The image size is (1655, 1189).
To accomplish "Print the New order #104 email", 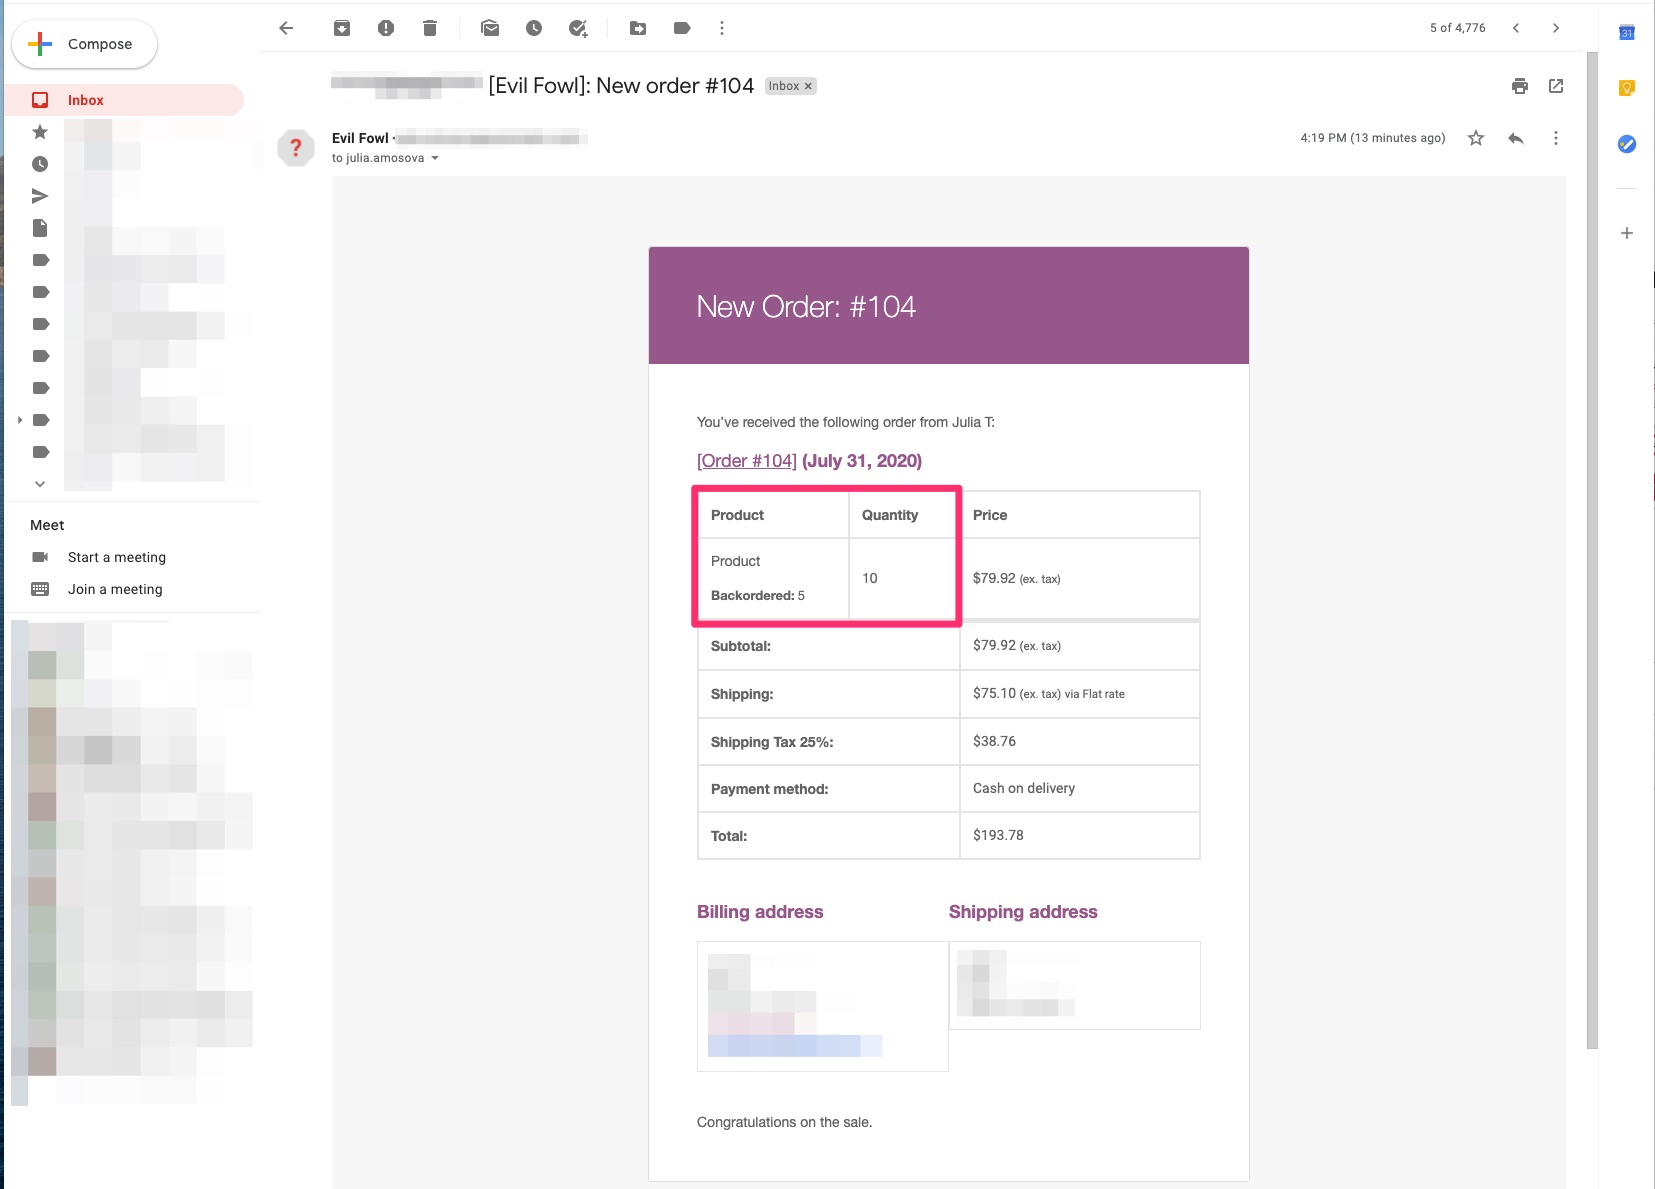I will [x=1519, y=86].
